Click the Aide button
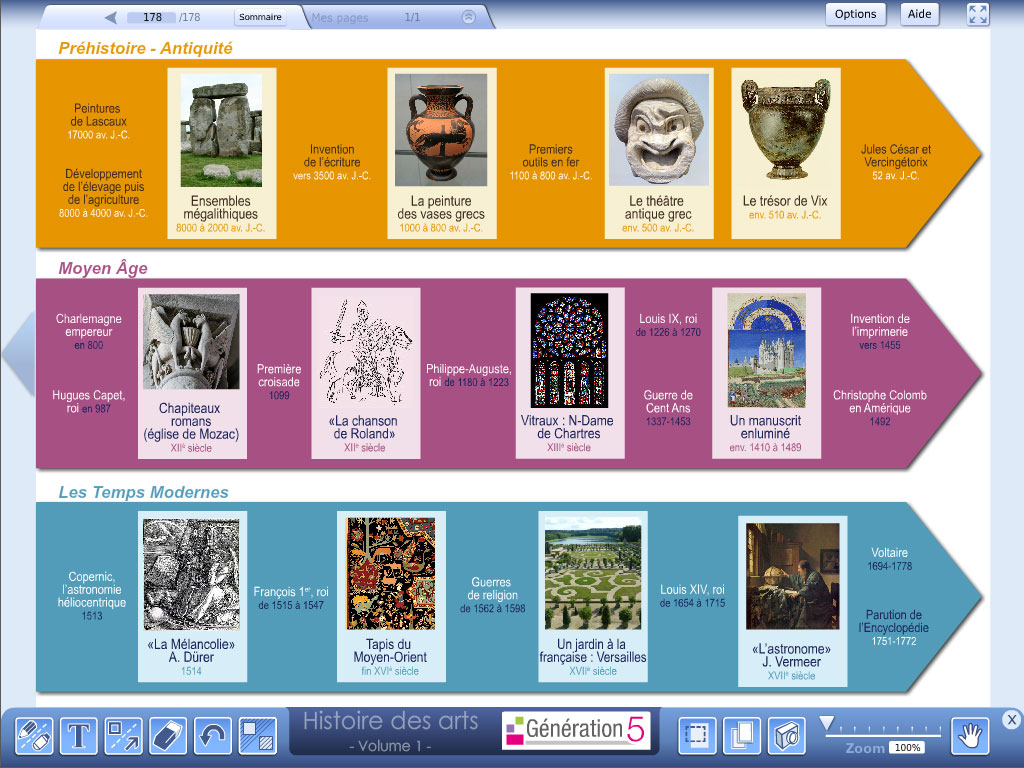The image size is (1024, 768). click(920, 14)
